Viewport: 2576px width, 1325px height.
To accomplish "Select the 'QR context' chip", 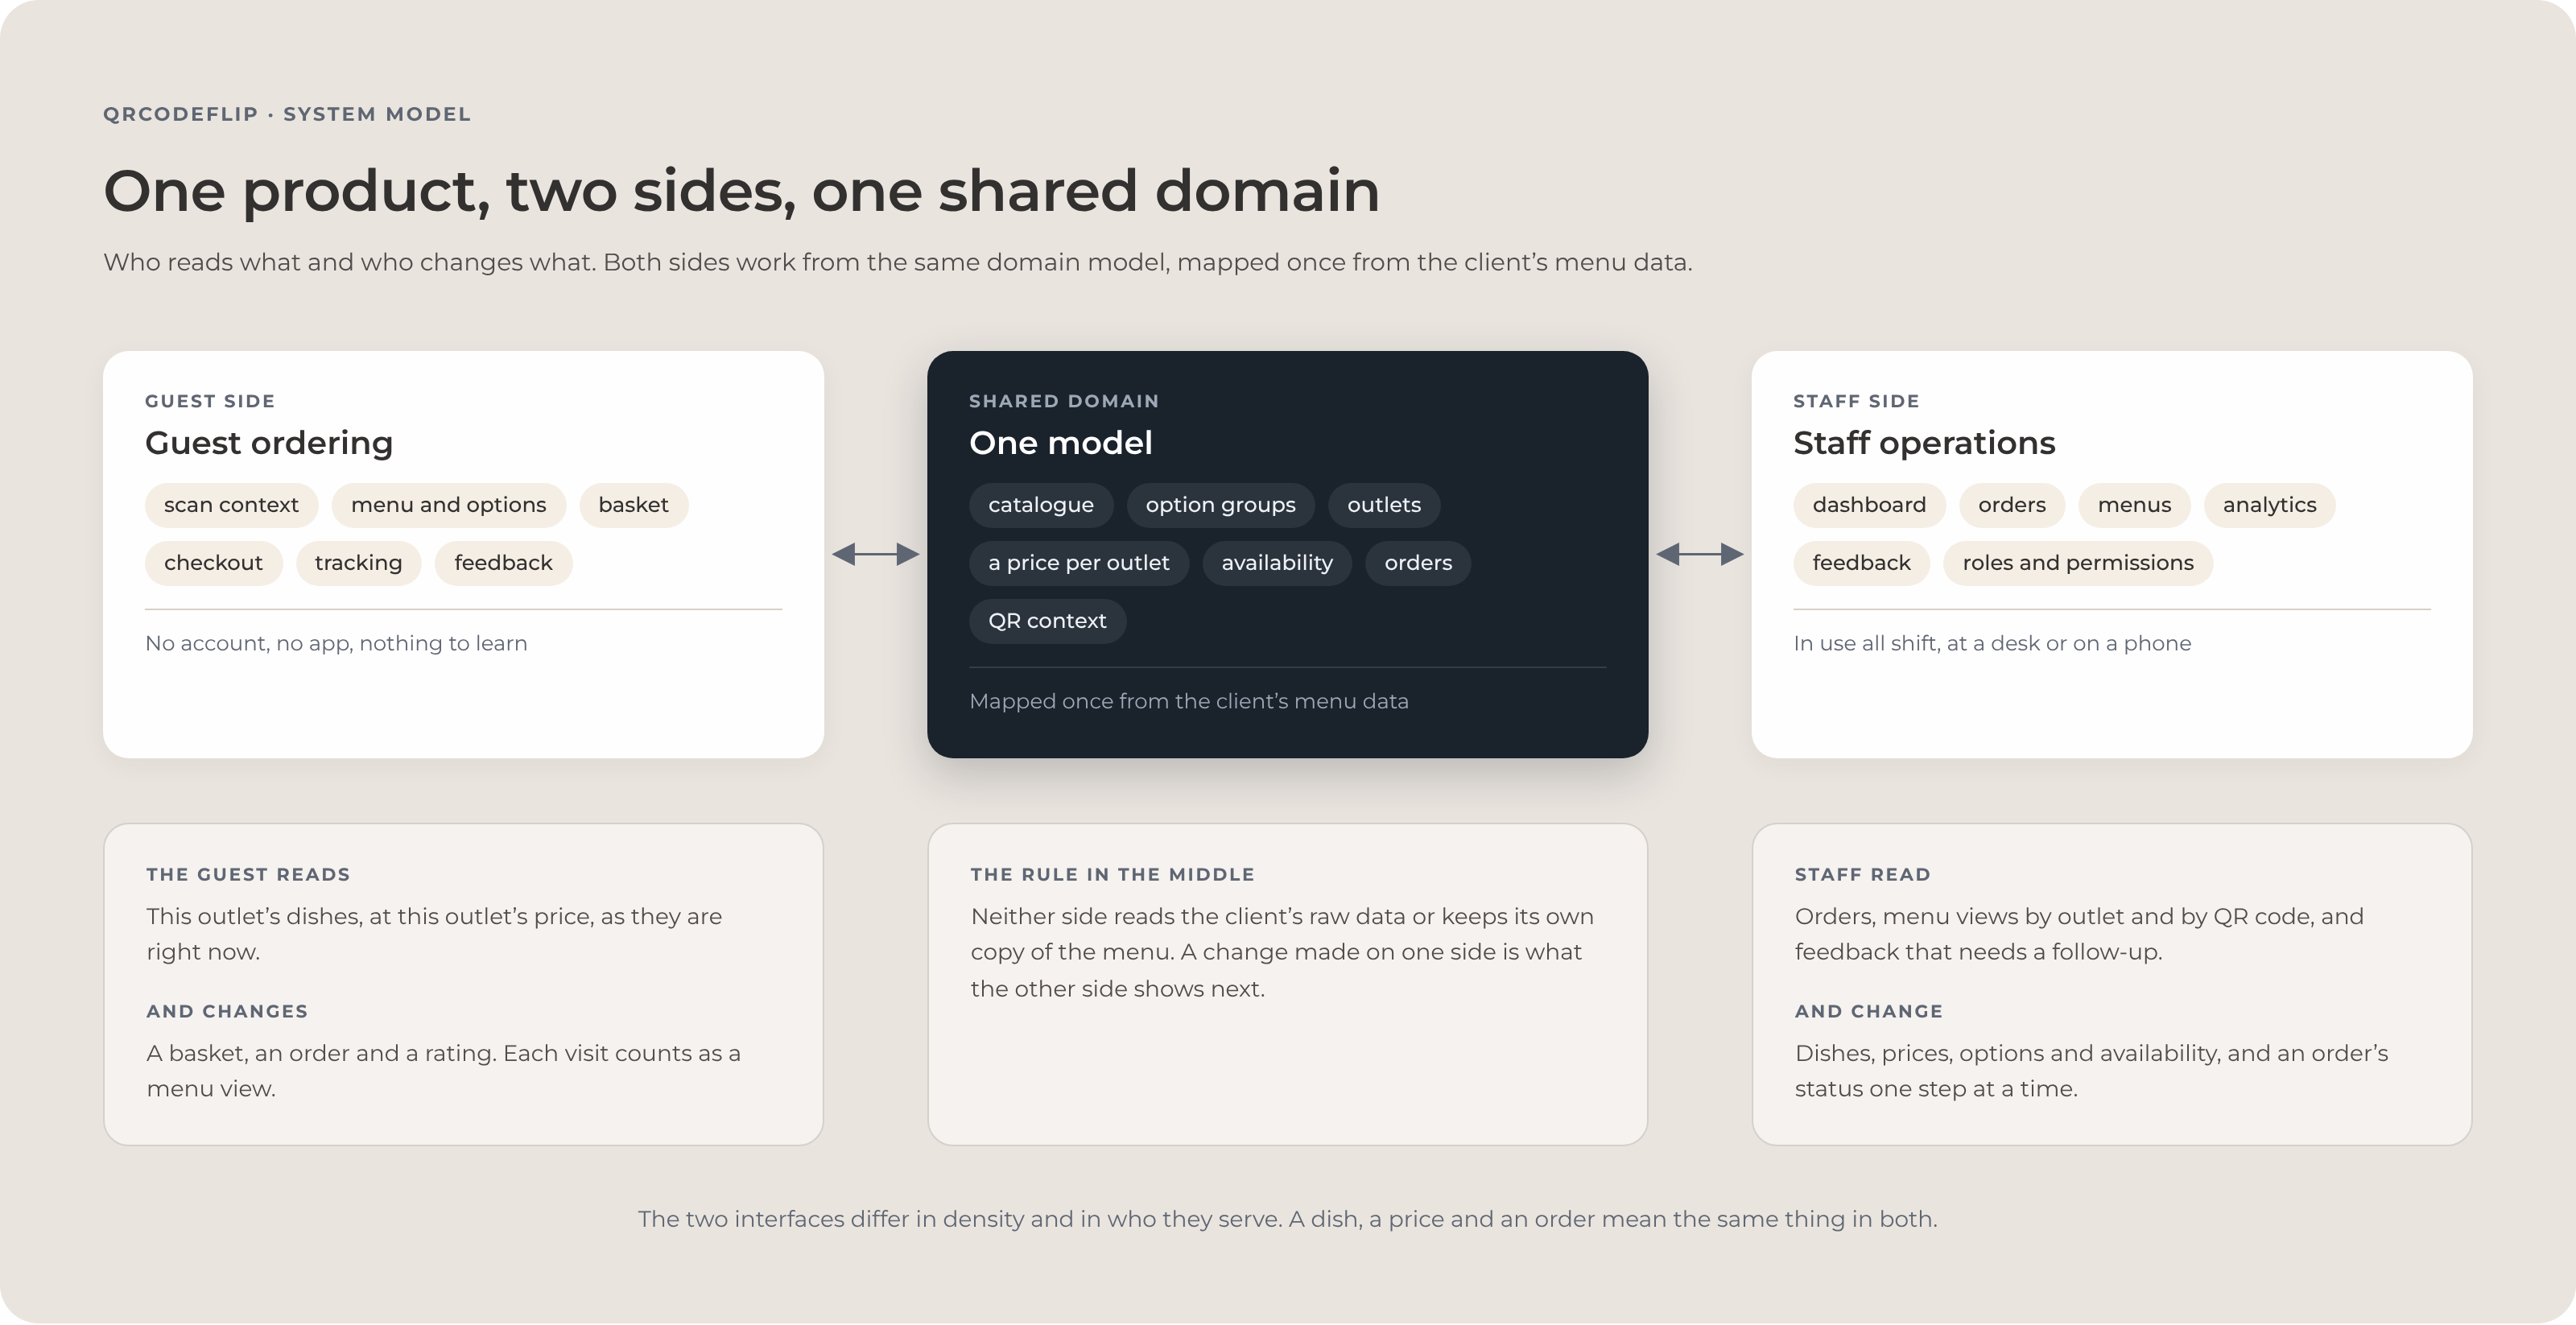I will pos(1047,621).
